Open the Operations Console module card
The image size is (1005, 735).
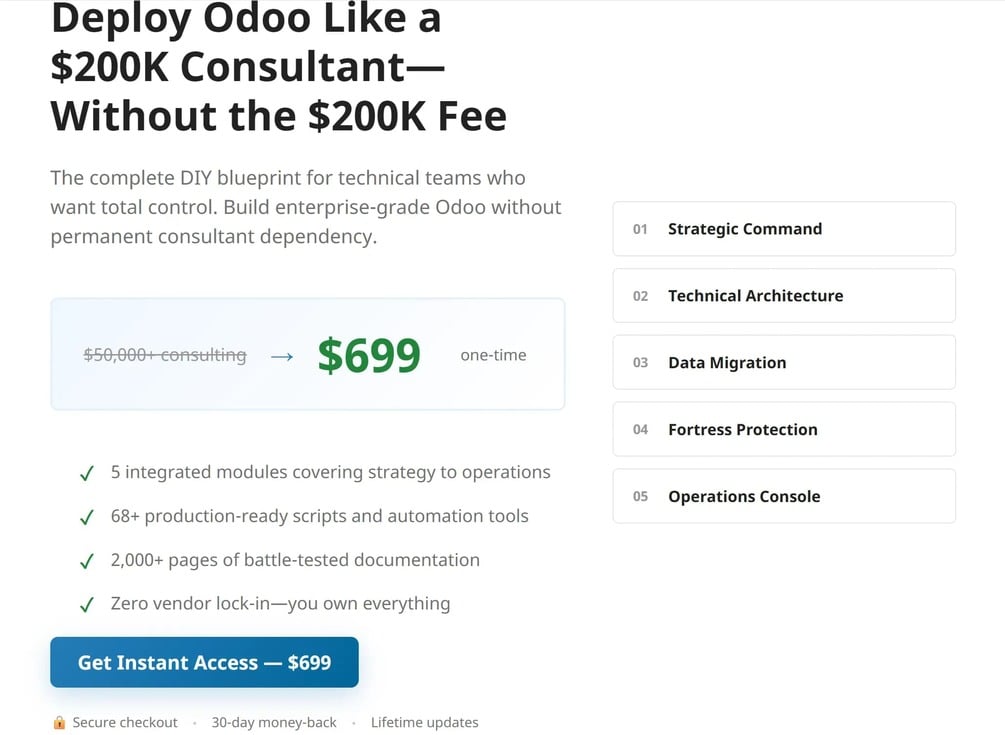pyautogui.click(x=783, y=497)
